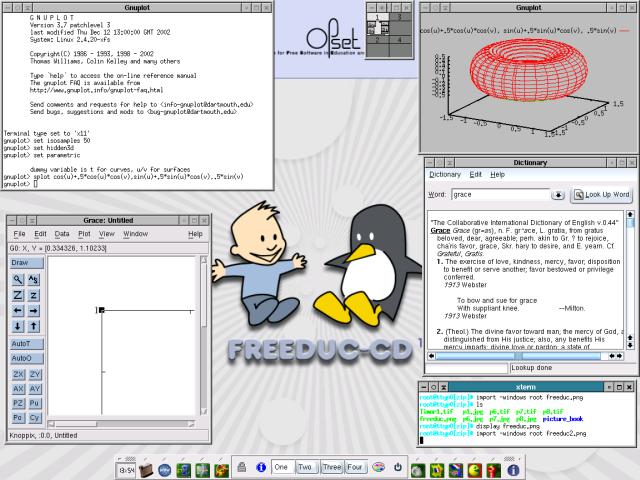Click the up arrow button in Grace
The image size is (640, 480).
pos(33,326)
